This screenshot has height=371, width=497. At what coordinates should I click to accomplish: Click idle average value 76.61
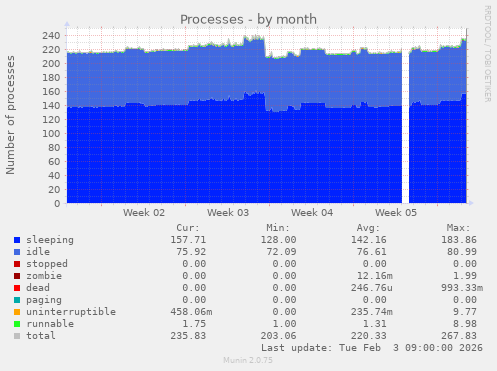click(x=372, y=252)
